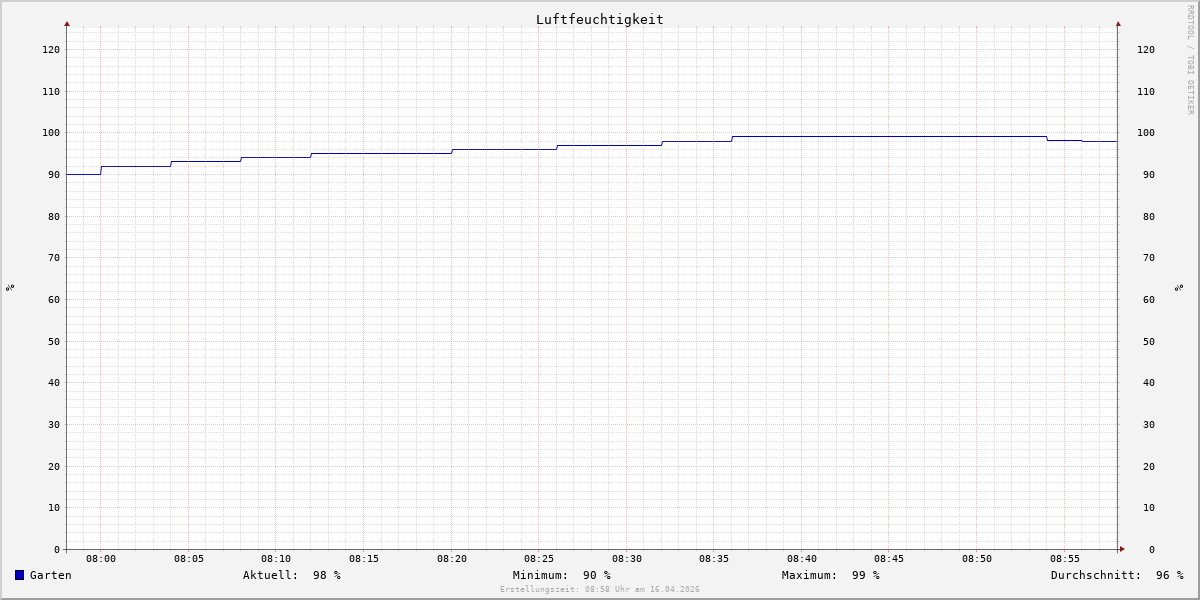Select the Garten legend label

tap(51, 575)
